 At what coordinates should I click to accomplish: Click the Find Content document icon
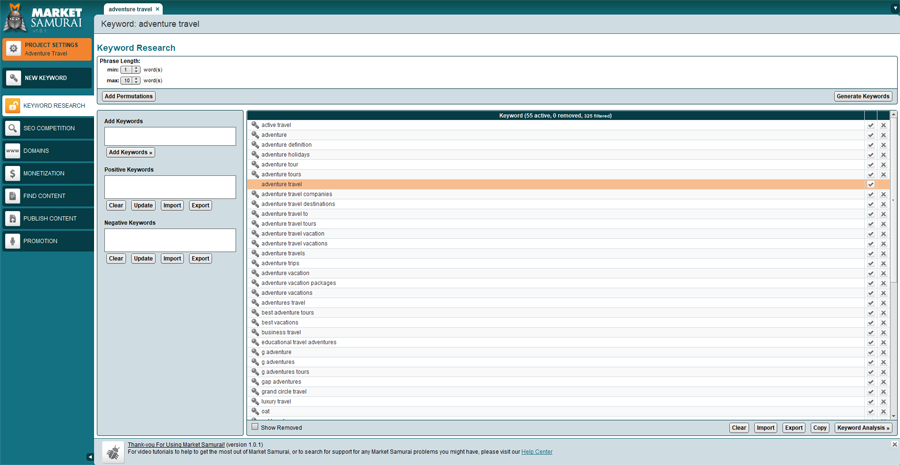[x=13, y=196]
